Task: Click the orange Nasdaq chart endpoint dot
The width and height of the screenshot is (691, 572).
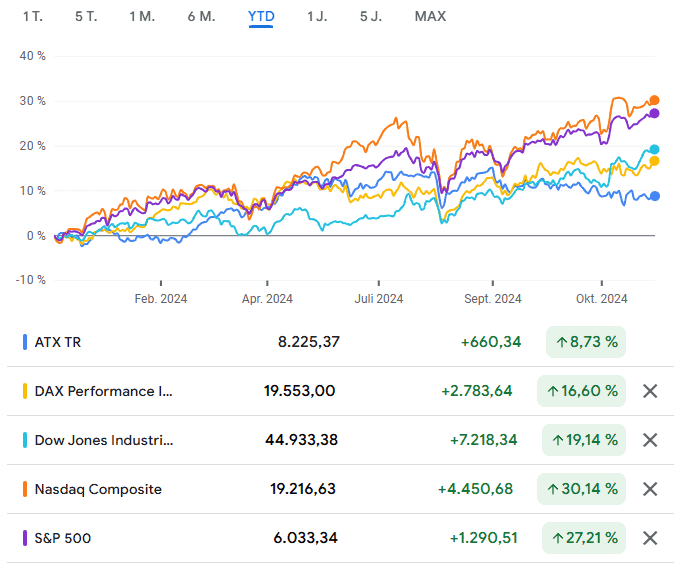Action: [654, 100]
